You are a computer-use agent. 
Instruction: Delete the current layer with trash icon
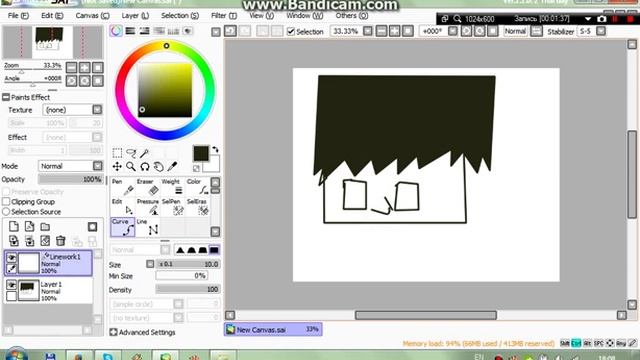tap(61, 241)
